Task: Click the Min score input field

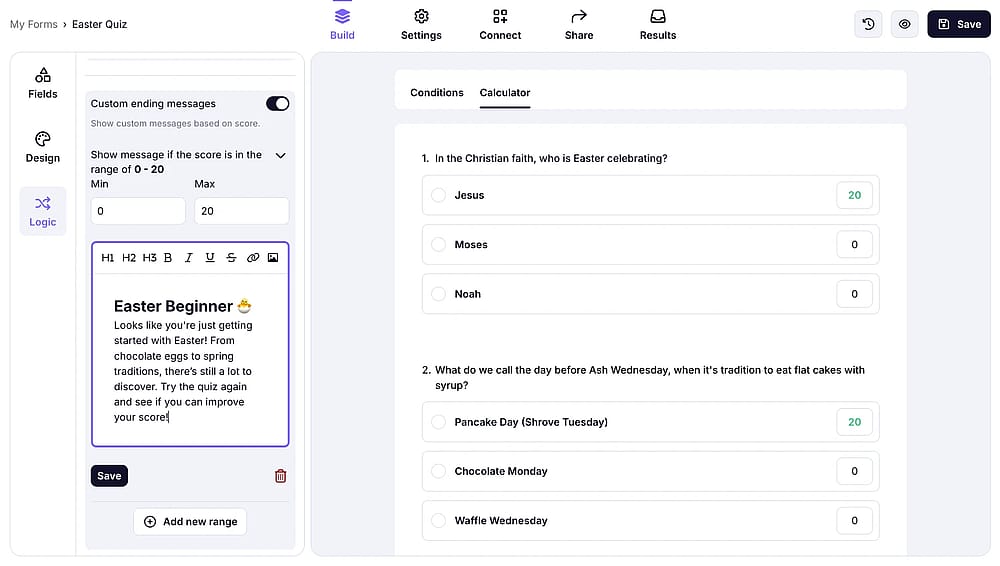Action: point(138,211)
